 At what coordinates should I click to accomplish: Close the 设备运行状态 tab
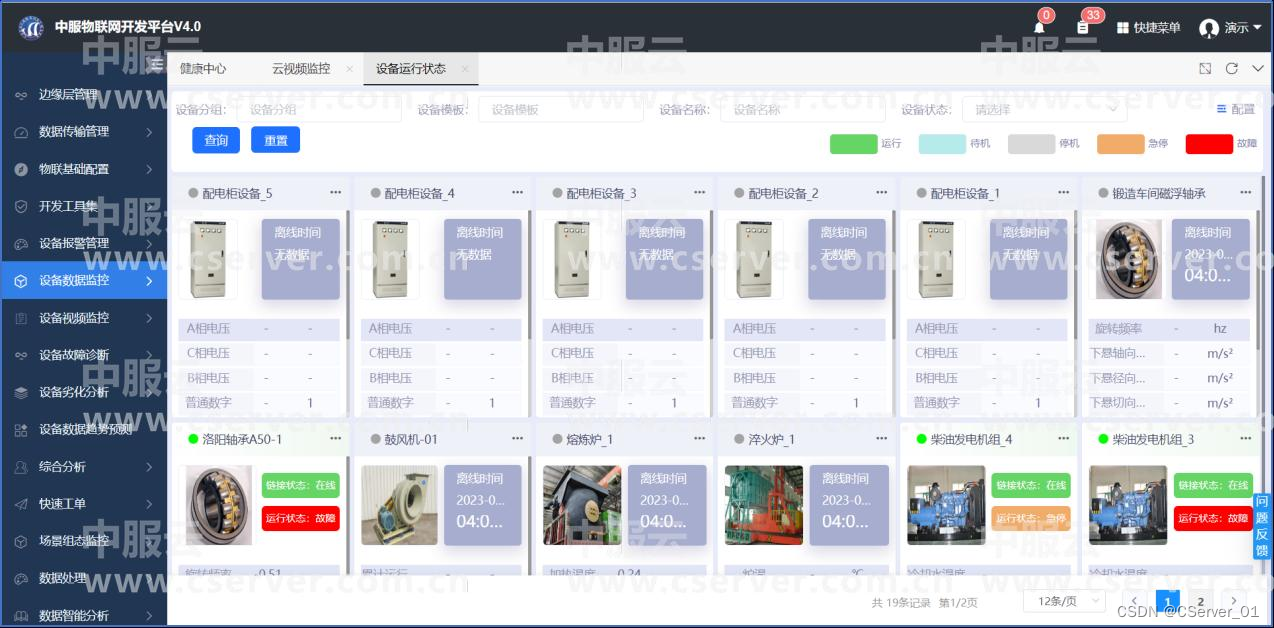[x=465, y=69]
